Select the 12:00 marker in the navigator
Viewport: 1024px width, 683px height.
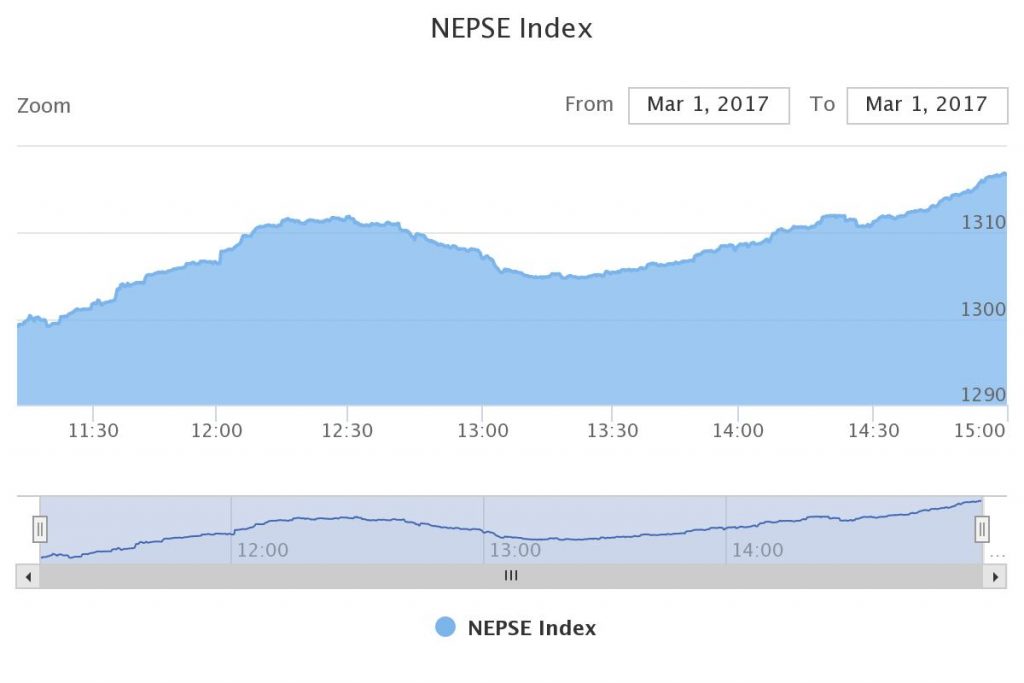tap(262, 550)
